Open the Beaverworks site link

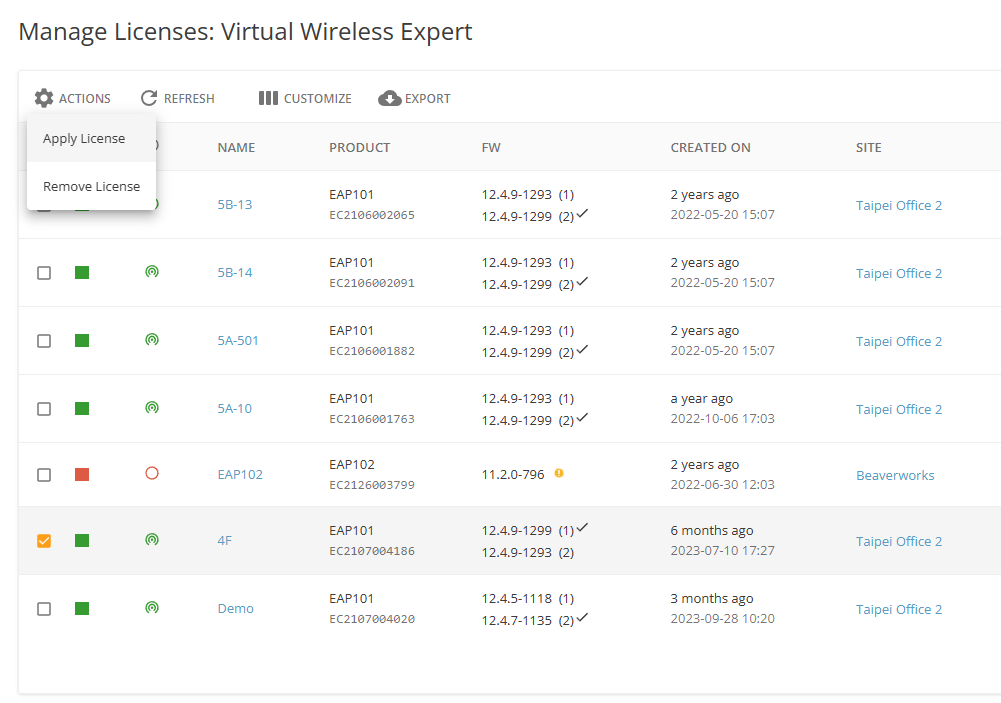(x=895, y=475)
